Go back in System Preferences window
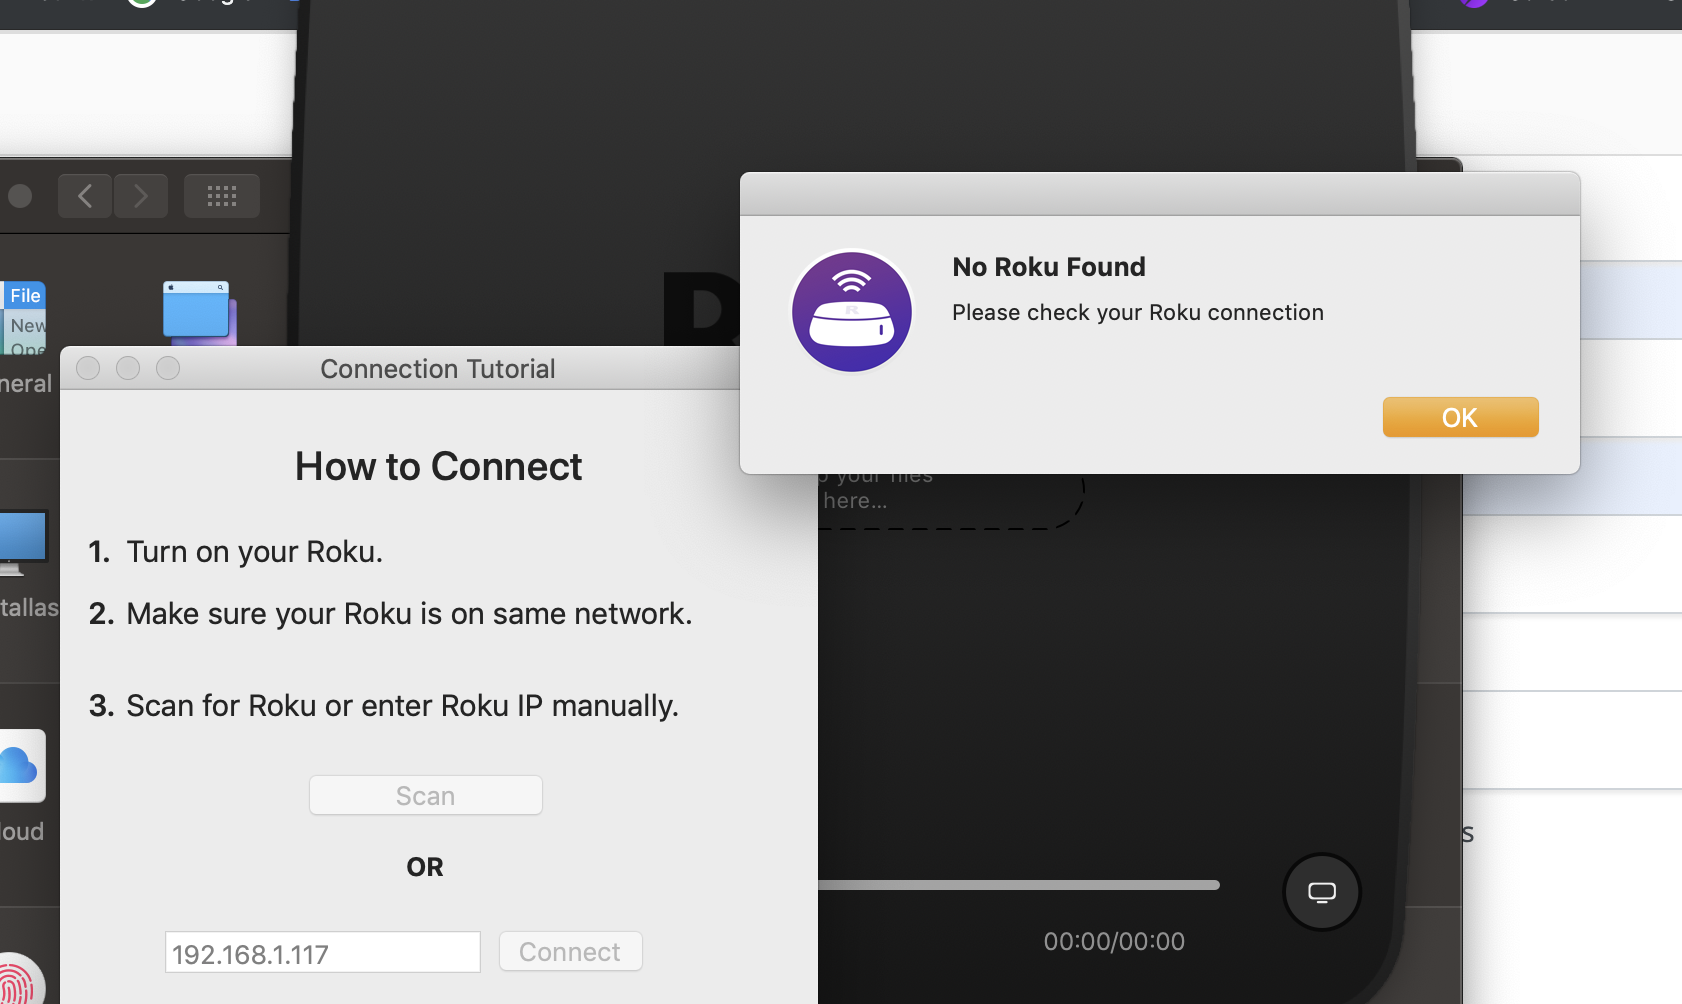The height and width of the screenshot is (1004, 1682). coord(84,196)
